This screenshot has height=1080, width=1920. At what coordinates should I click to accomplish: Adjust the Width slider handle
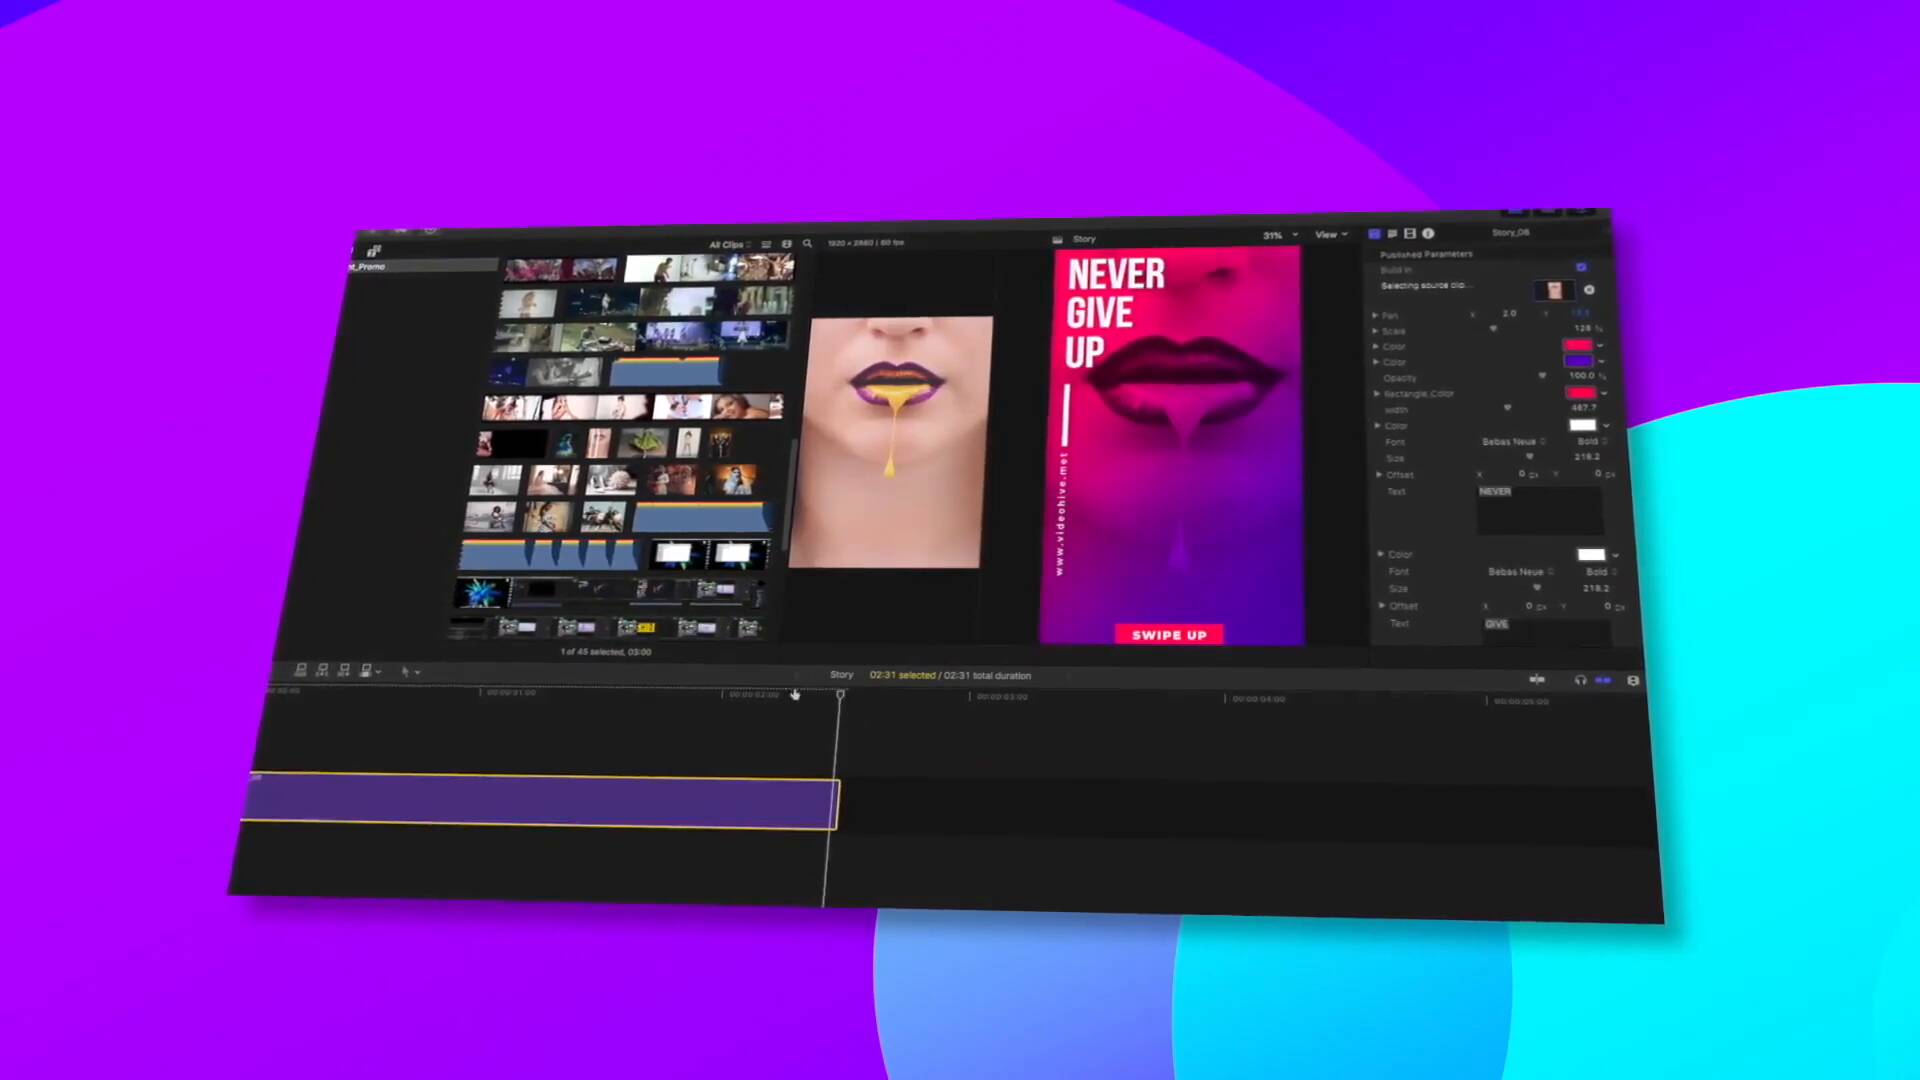click(x=1507, y=408)
